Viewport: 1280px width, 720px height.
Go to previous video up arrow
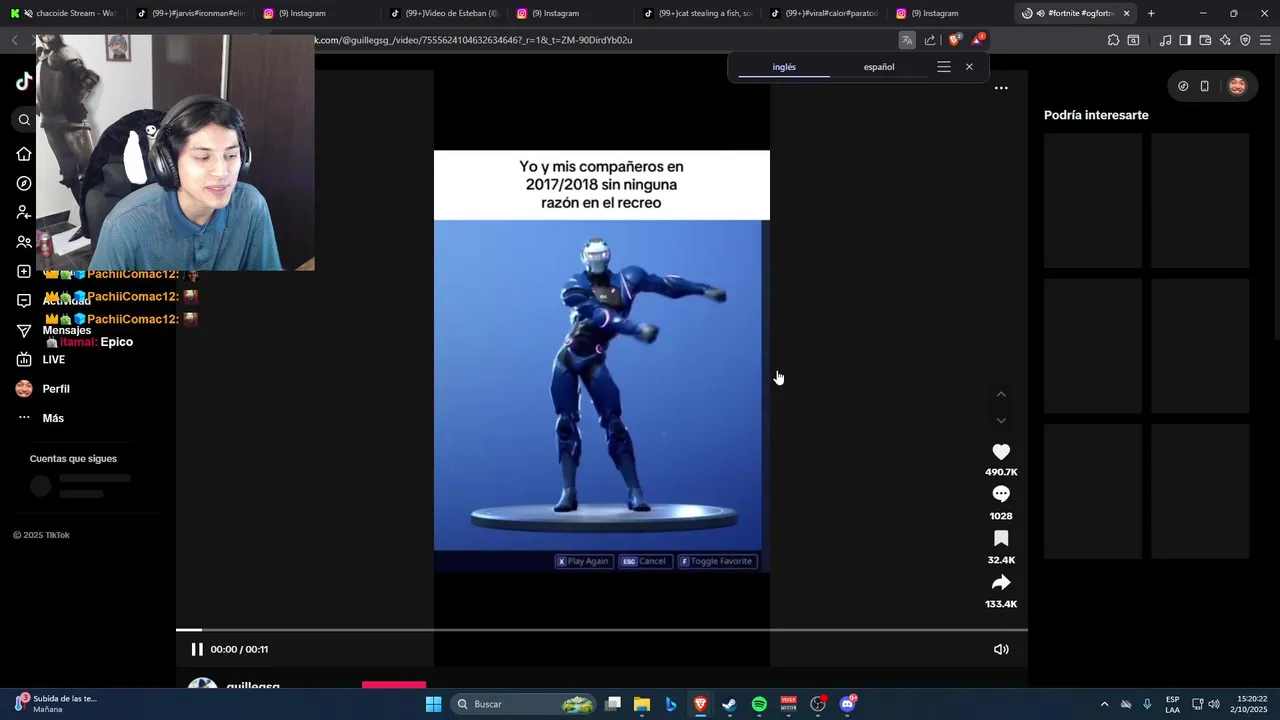(x=1001, y=394)
